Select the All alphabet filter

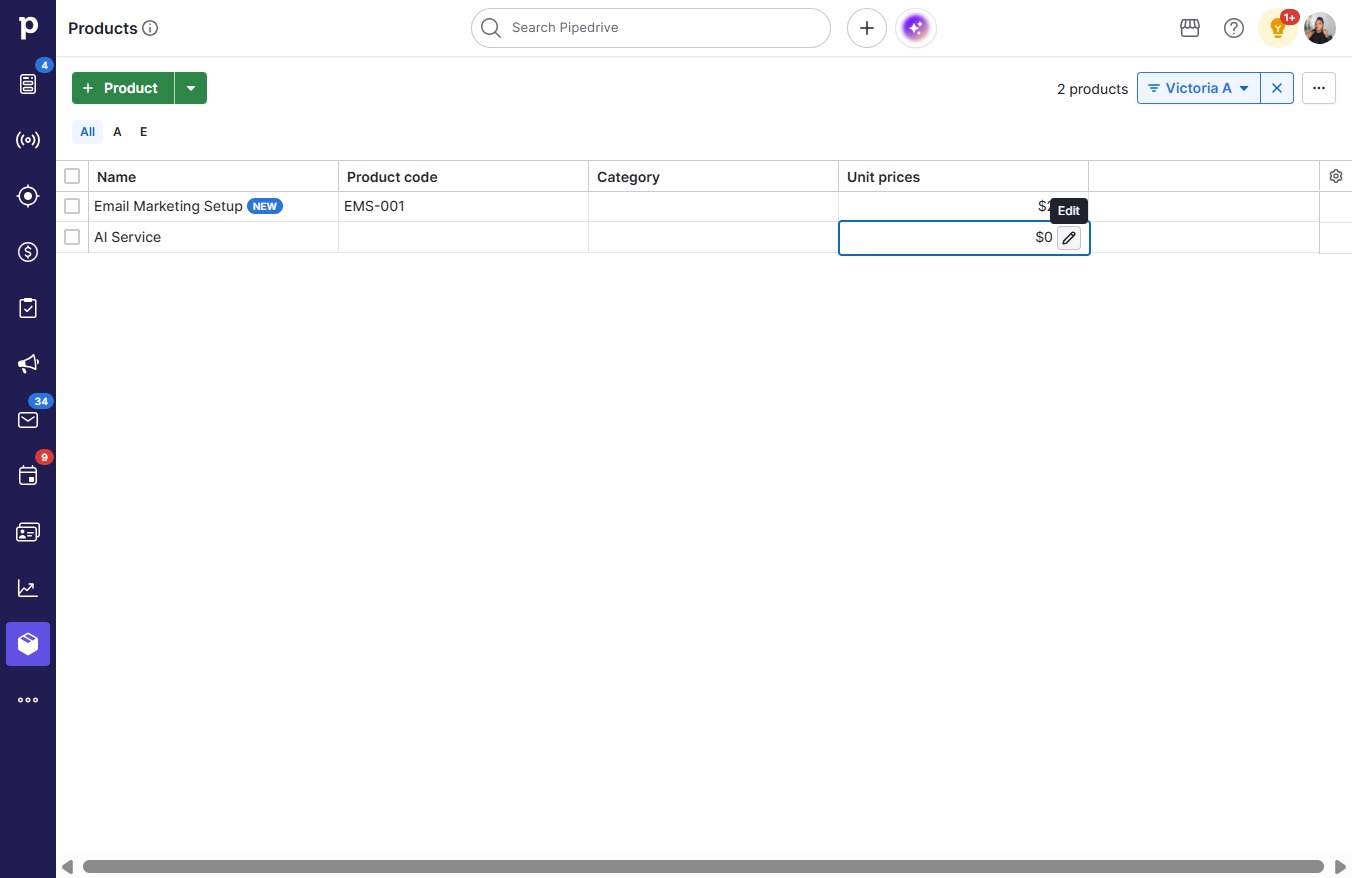pyautogui.click(x=88, y=132)
